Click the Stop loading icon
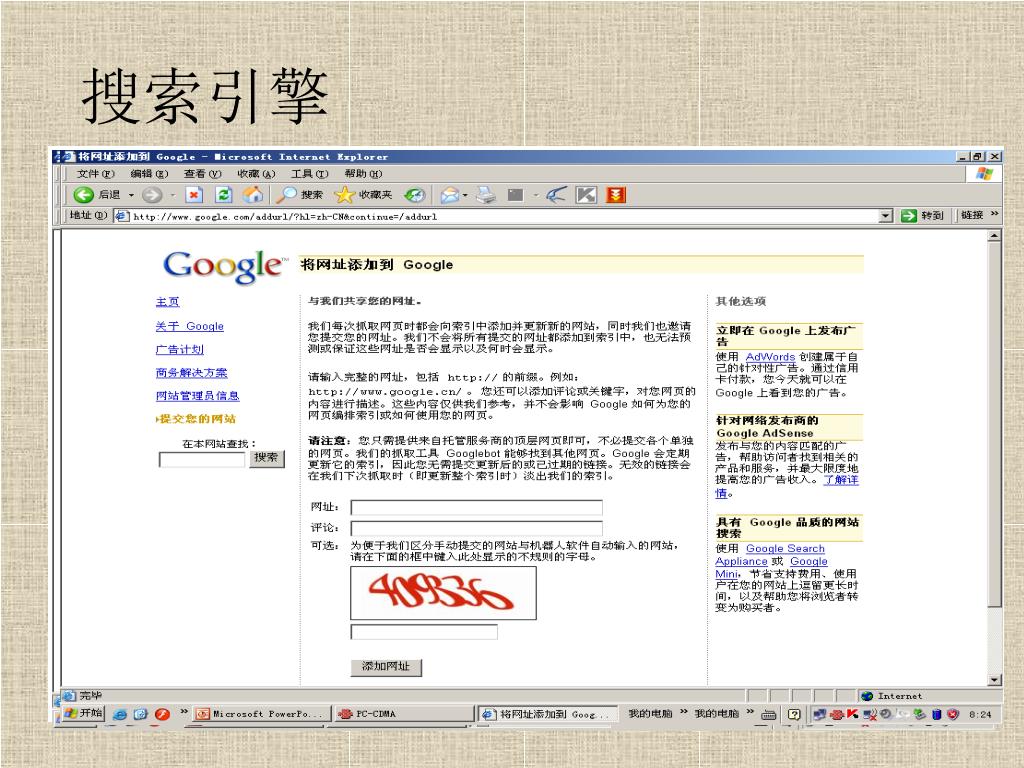The width and height of the screenshot is (1024, 768). pos(194,195)
